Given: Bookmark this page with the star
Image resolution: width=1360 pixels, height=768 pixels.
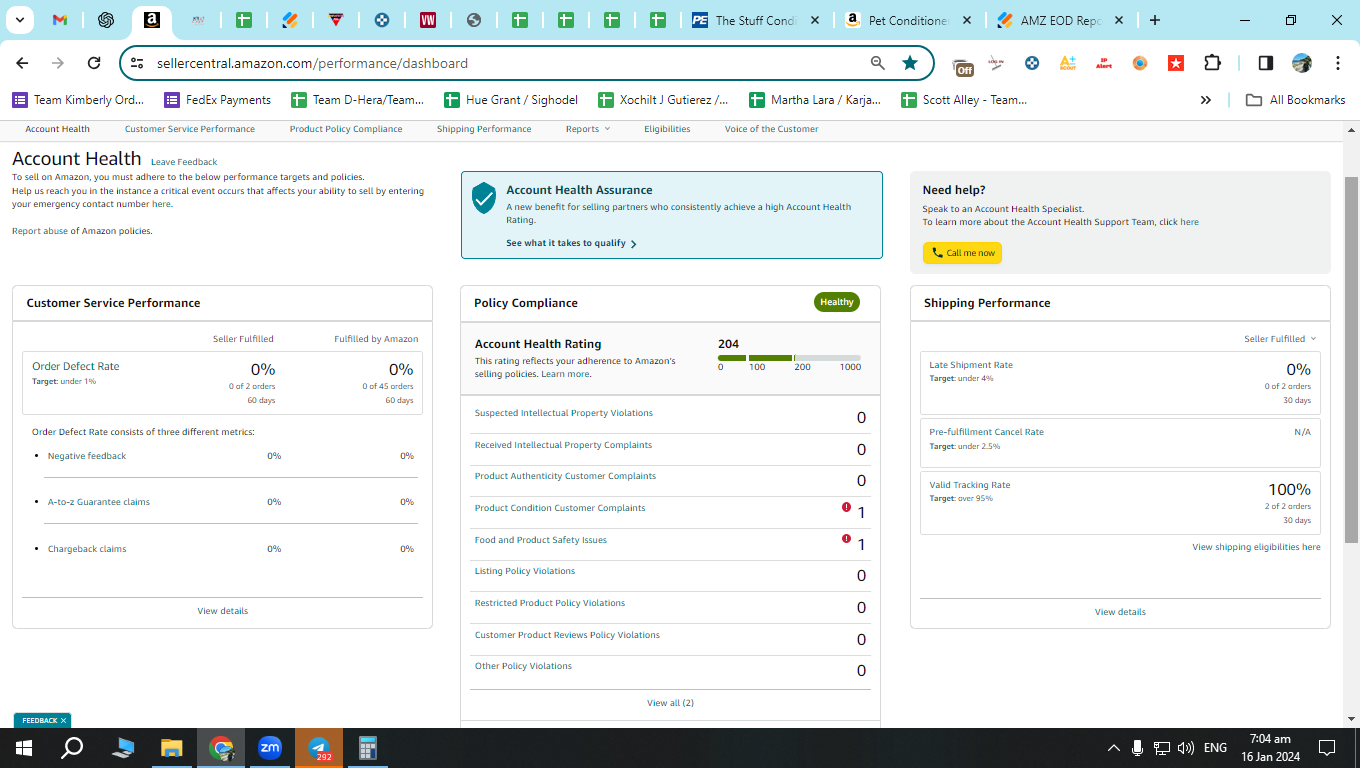Looking at the screenshot, I should tap(910, 63).
